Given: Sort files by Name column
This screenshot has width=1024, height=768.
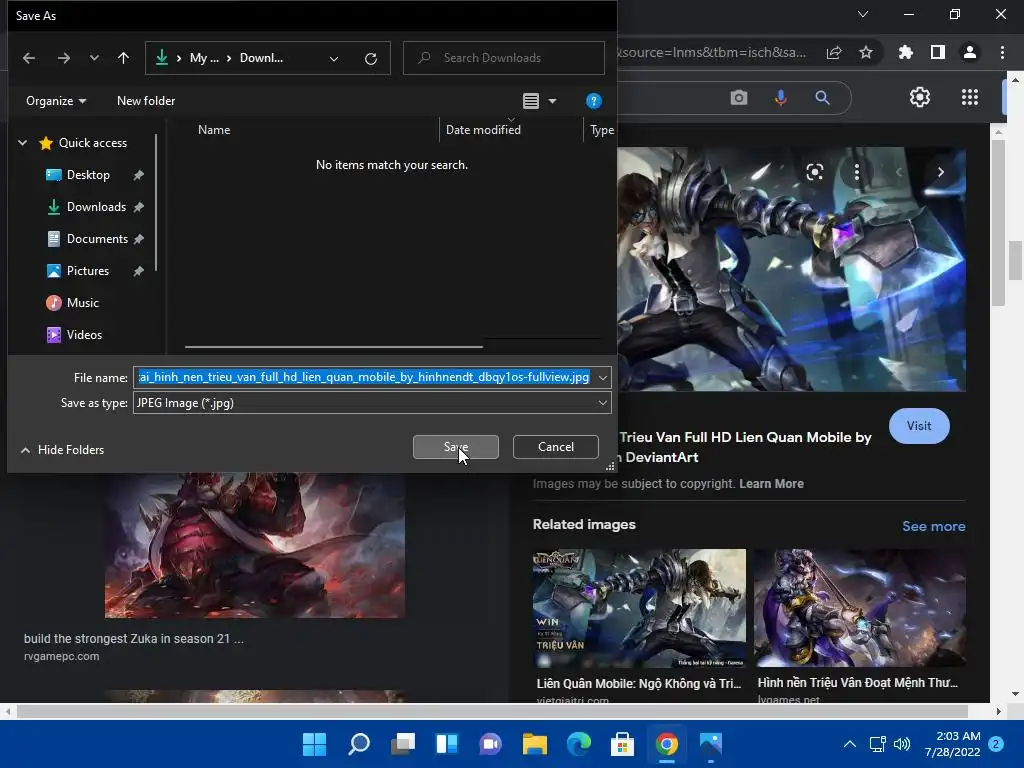Looking at the screenshot, I should coord(214,130).
